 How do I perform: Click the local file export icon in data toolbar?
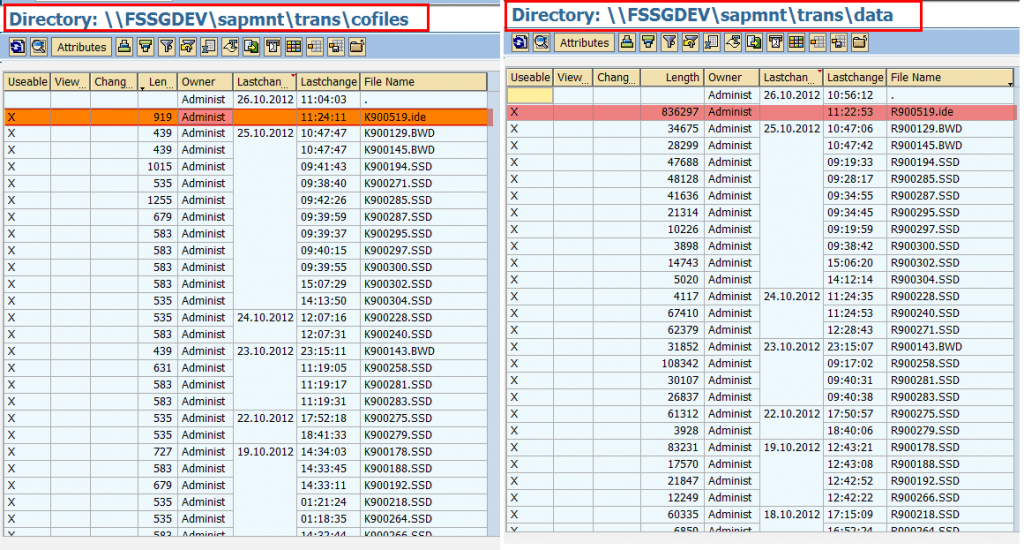(754, 42)
